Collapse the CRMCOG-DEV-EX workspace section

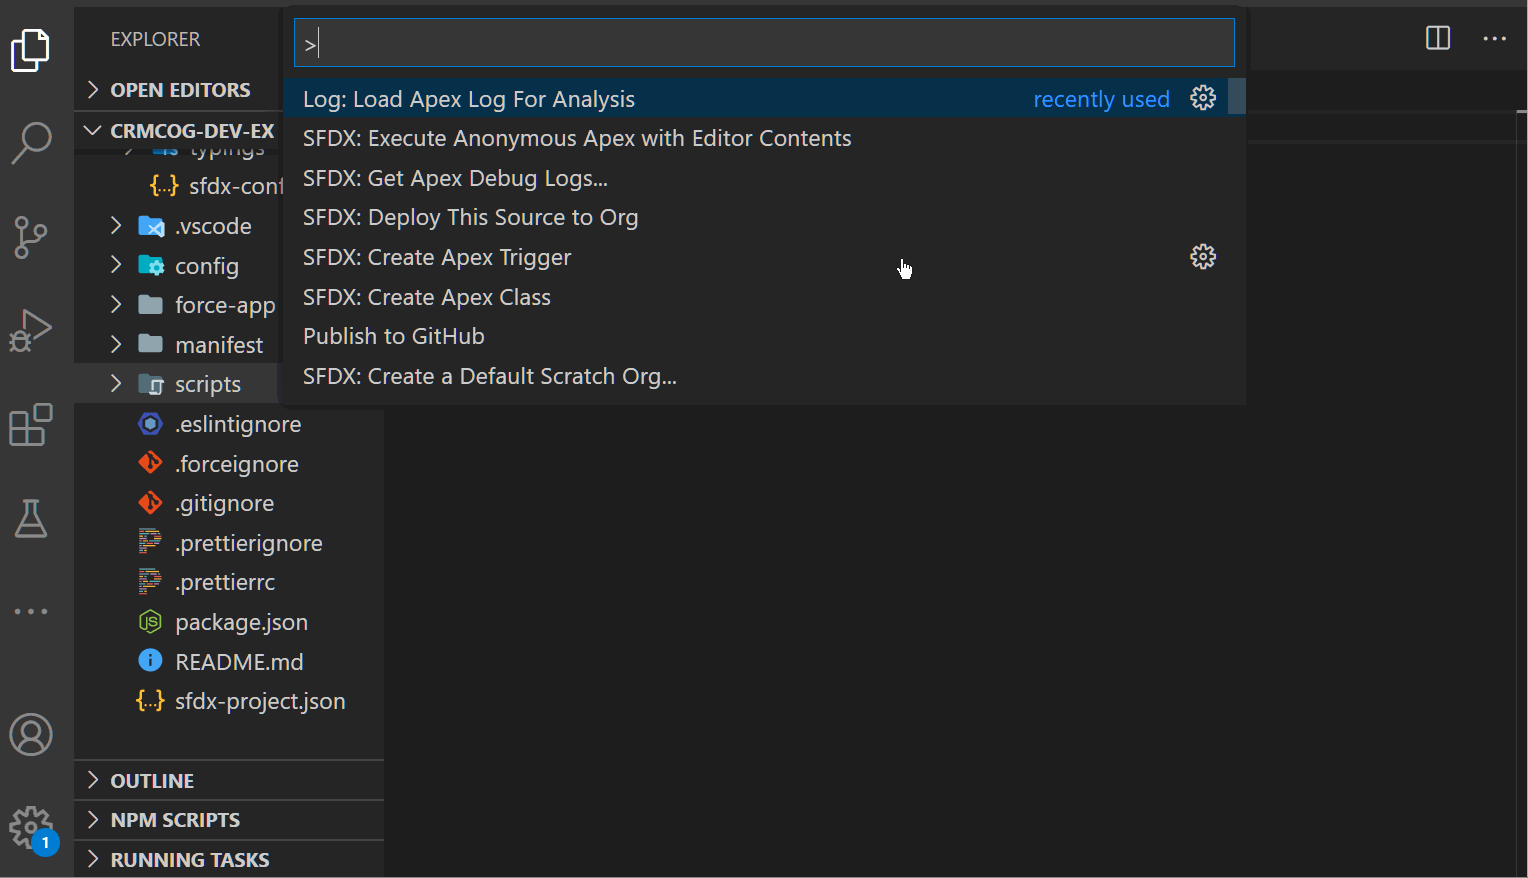tap(93, 130)
